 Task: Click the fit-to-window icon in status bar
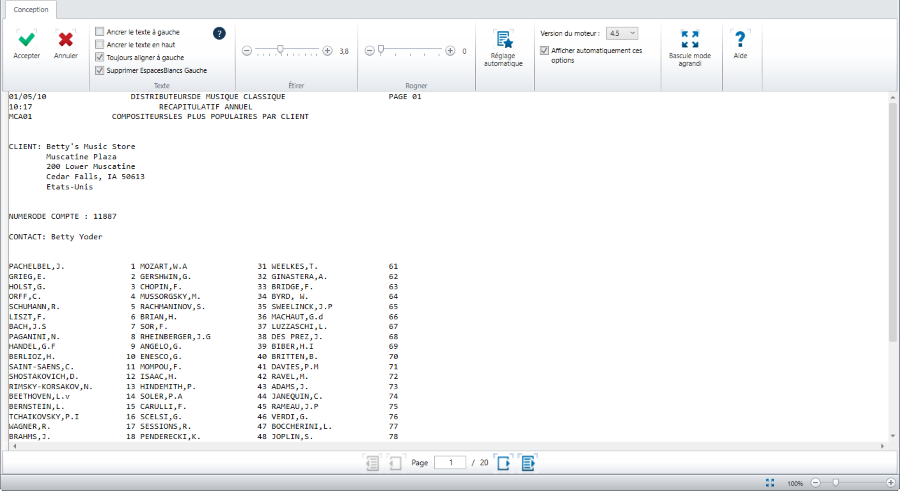[769, 482]
